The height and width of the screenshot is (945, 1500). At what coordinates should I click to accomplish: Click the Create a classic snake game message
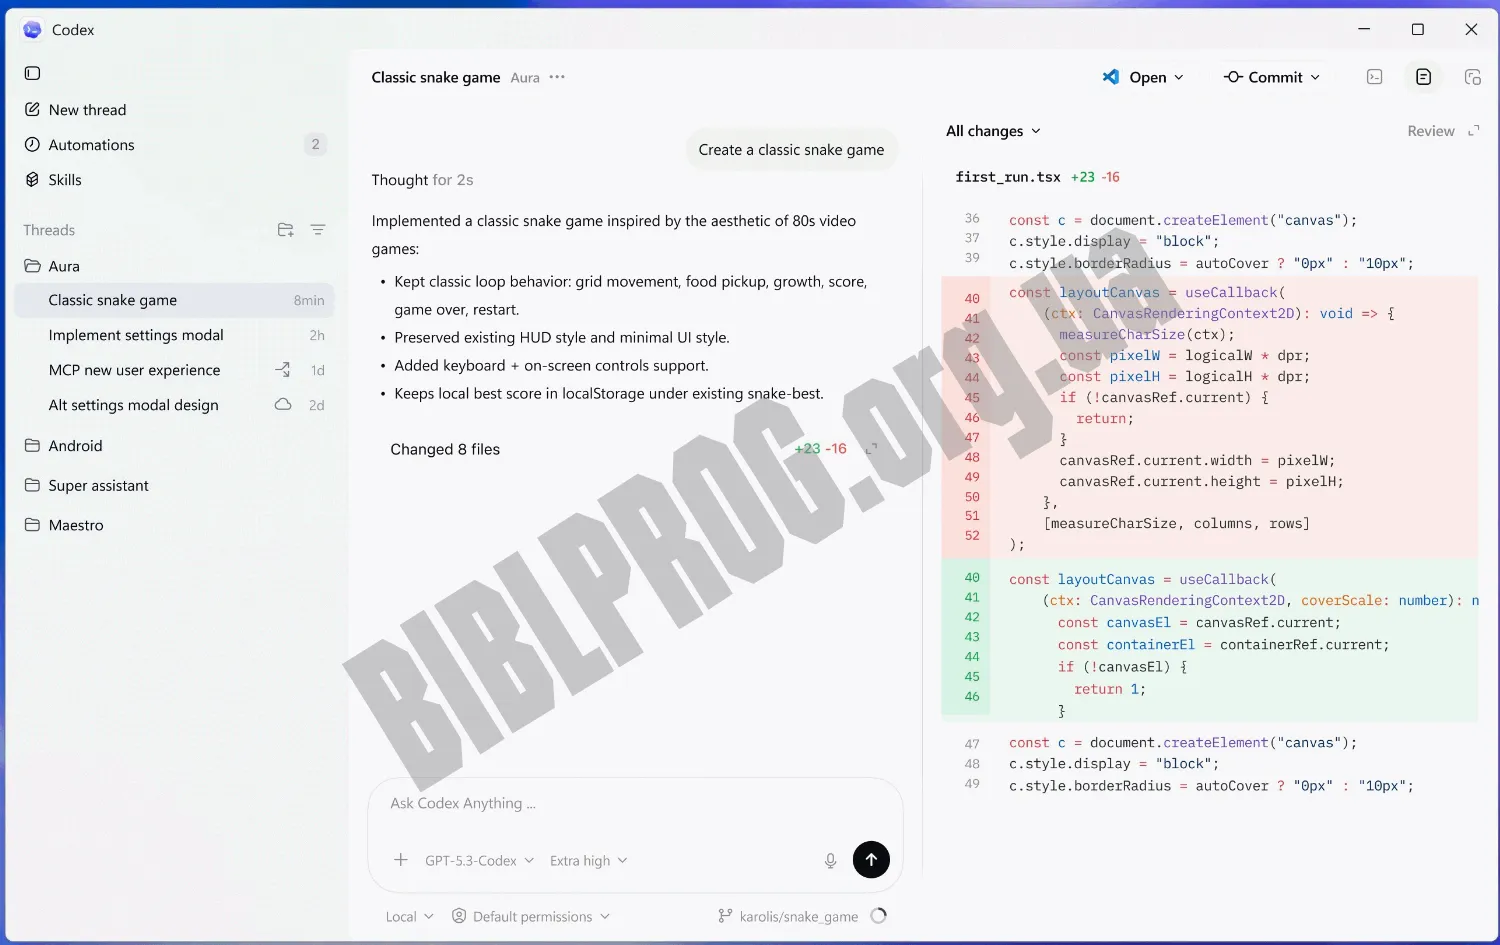point(791,150)
